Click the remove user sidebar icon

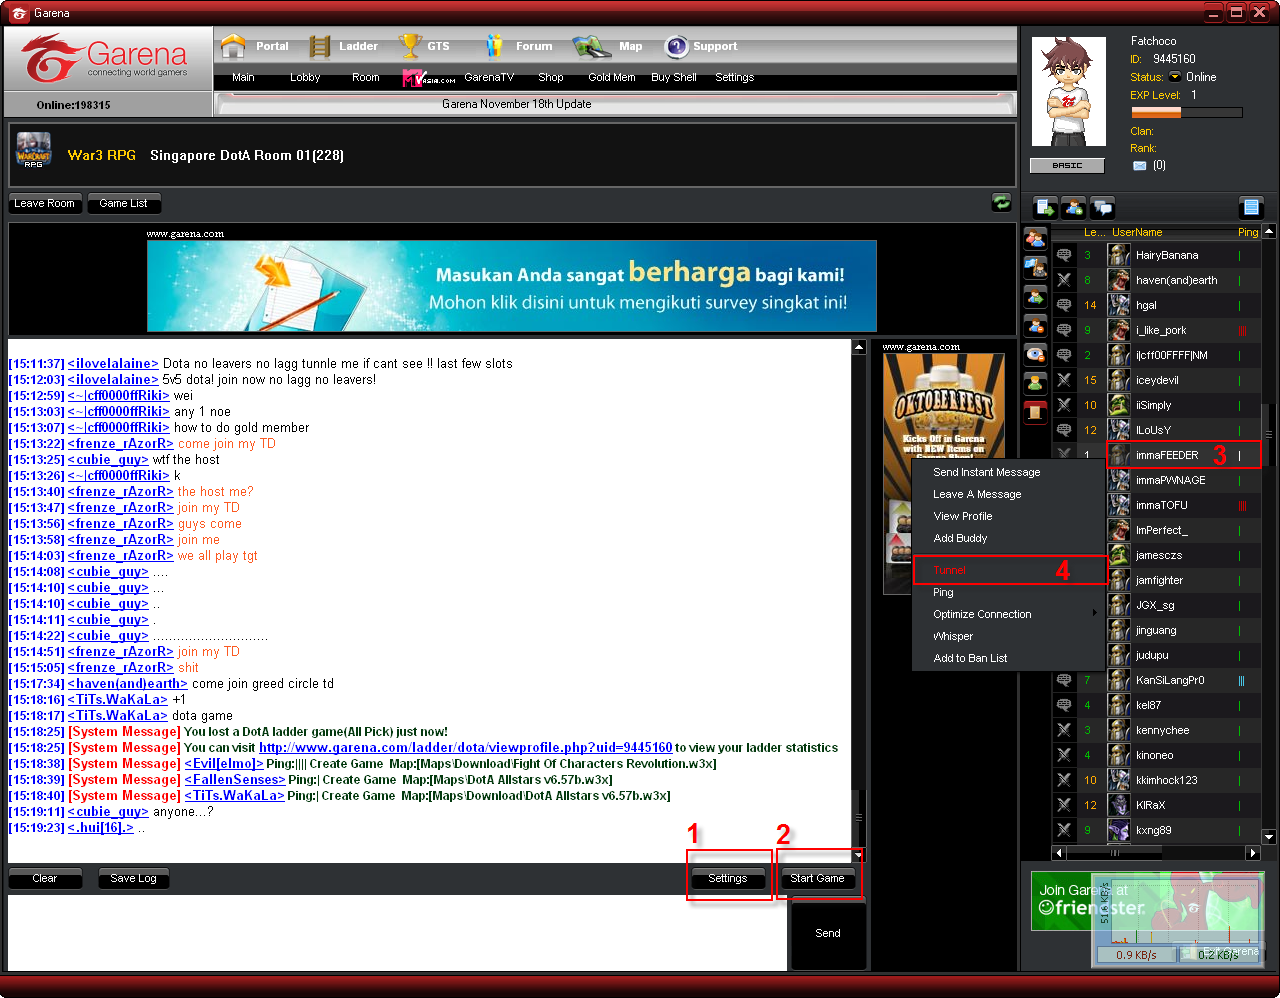(1035, 326)
